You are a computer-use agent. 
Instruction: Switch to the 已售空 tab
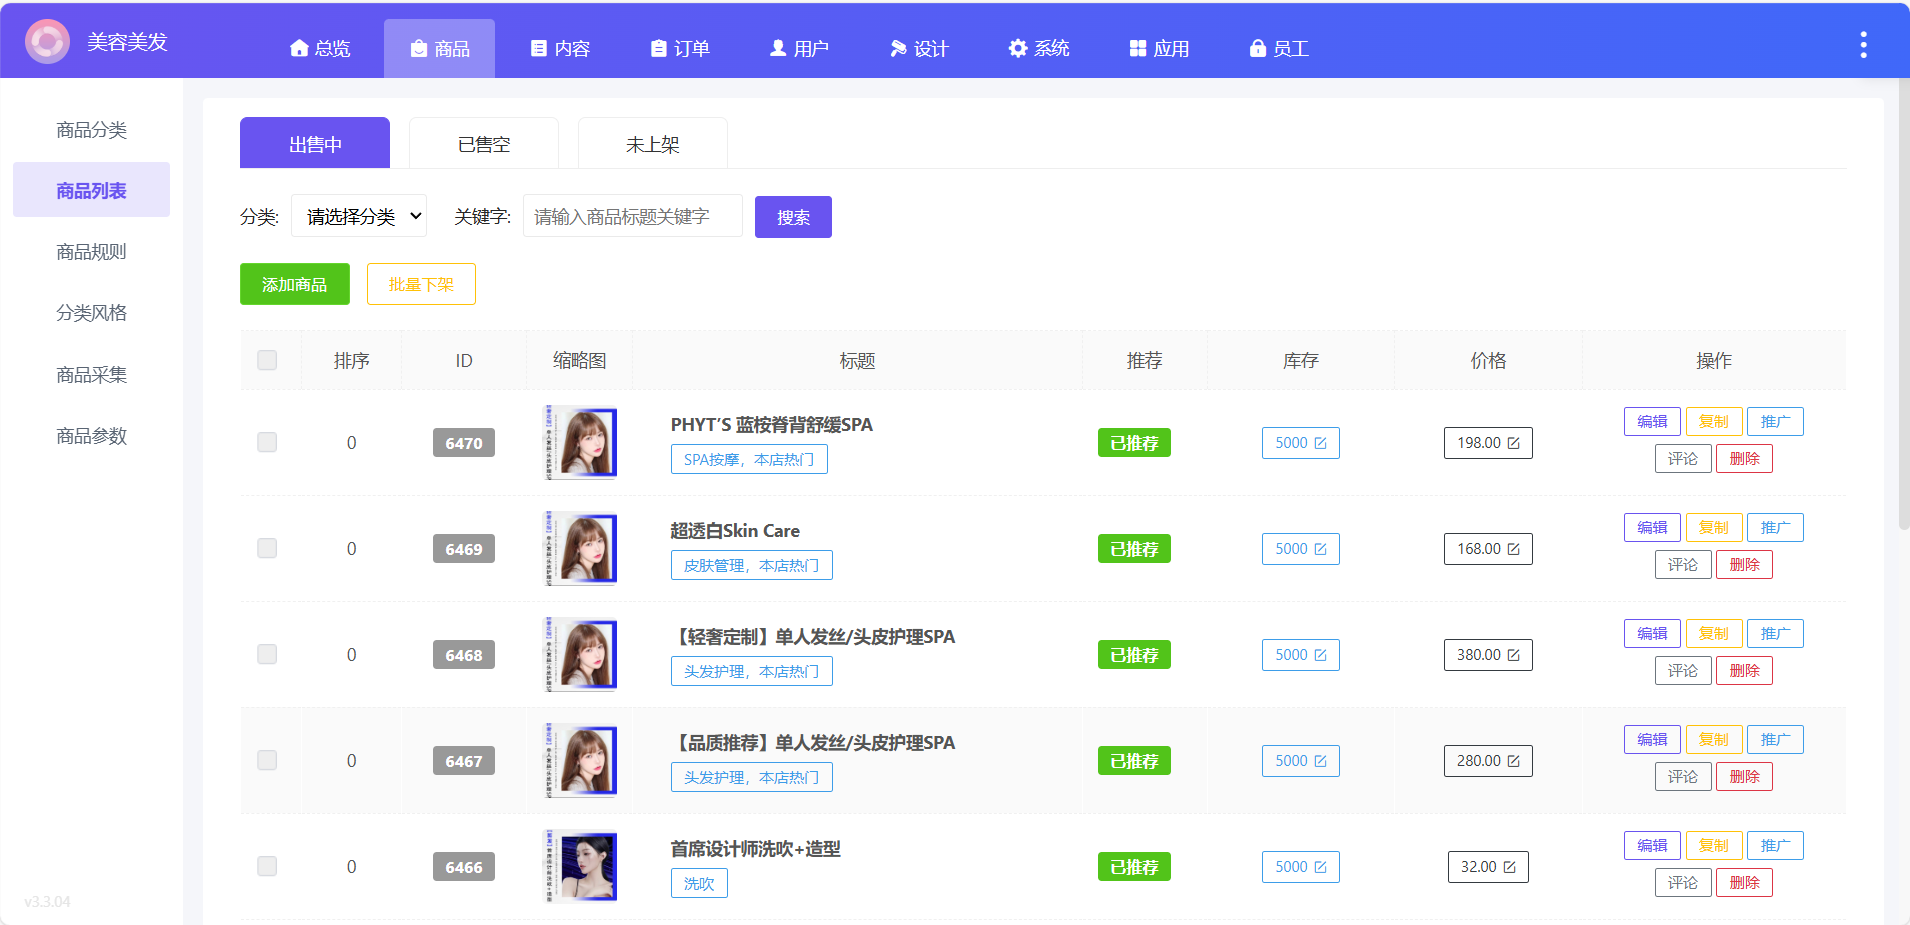484,144
